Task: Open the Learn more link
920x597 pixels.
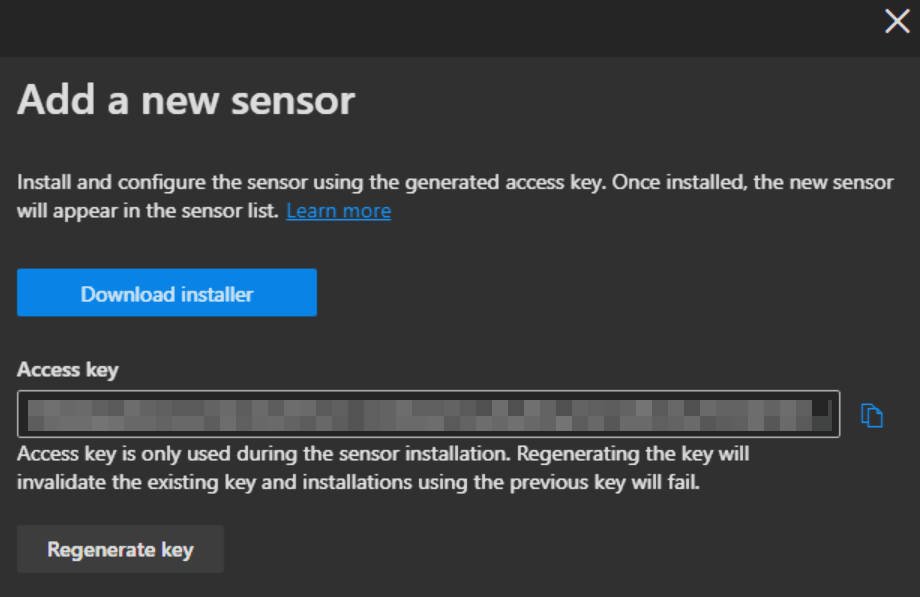Action: pos(338,211)
